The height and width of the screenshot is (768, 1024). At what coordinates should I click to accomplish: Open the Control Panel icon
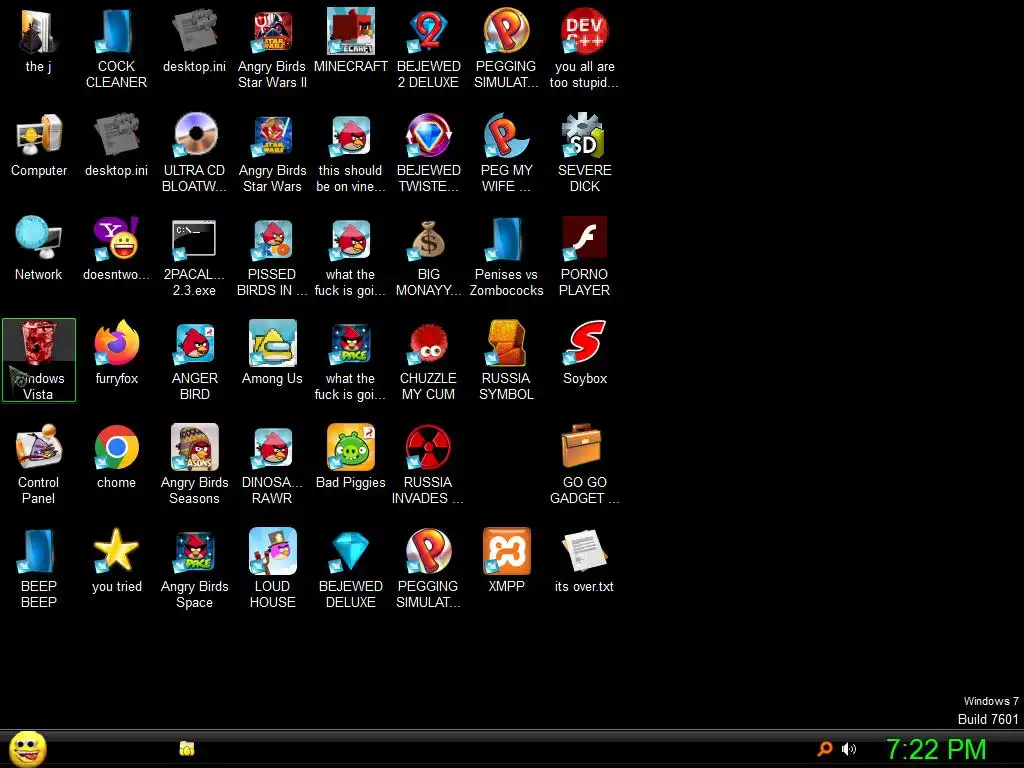39,464
